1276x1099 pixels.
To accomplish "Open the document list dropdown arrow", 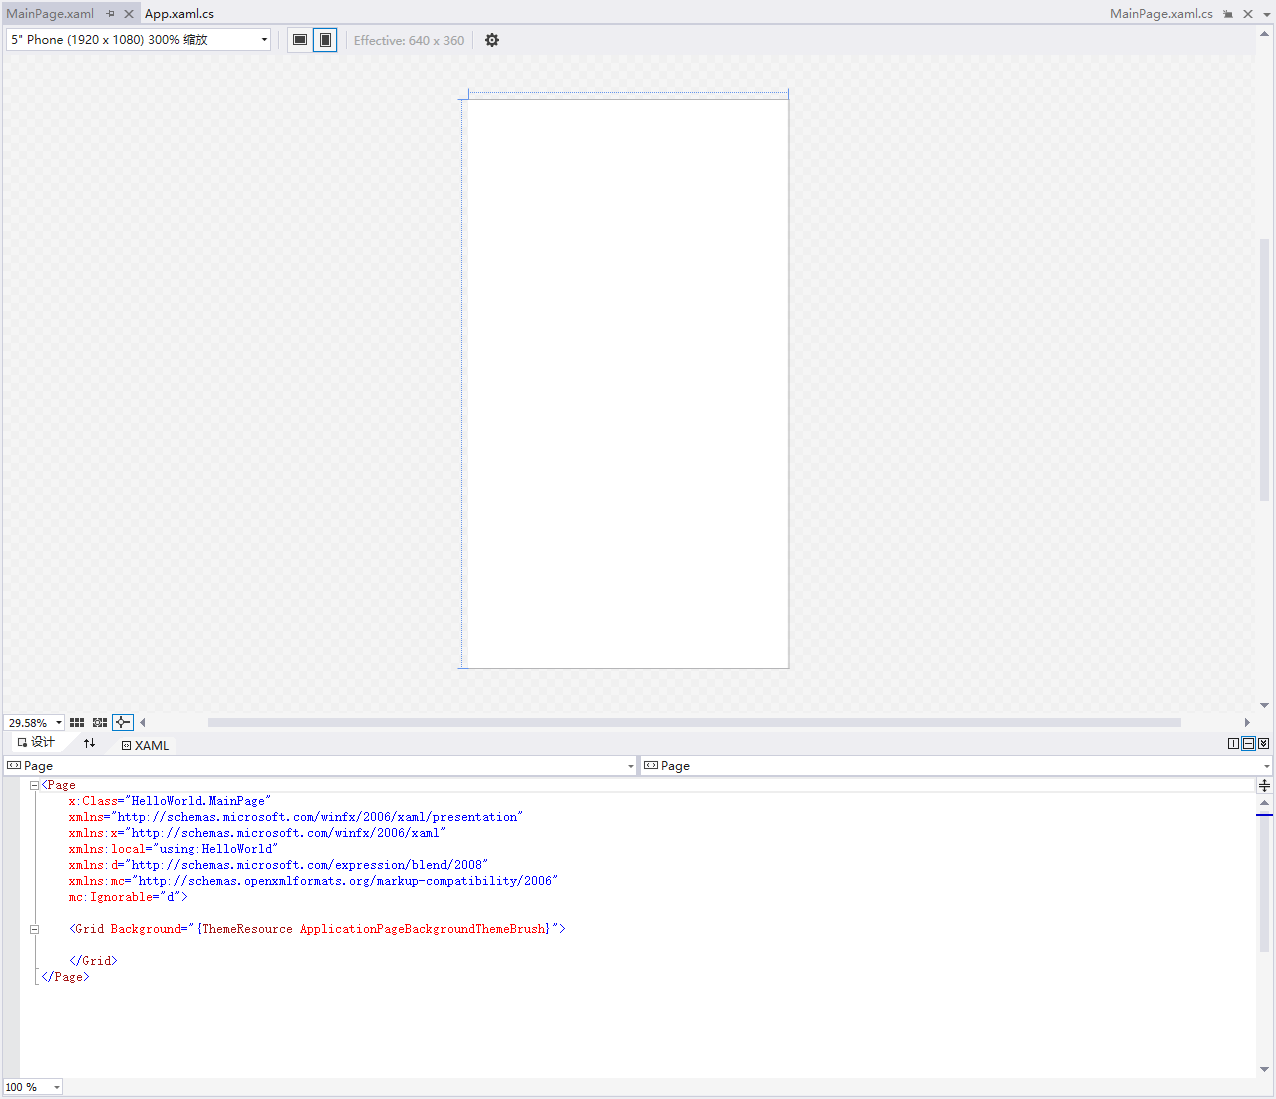I will tap(1266, 14).
